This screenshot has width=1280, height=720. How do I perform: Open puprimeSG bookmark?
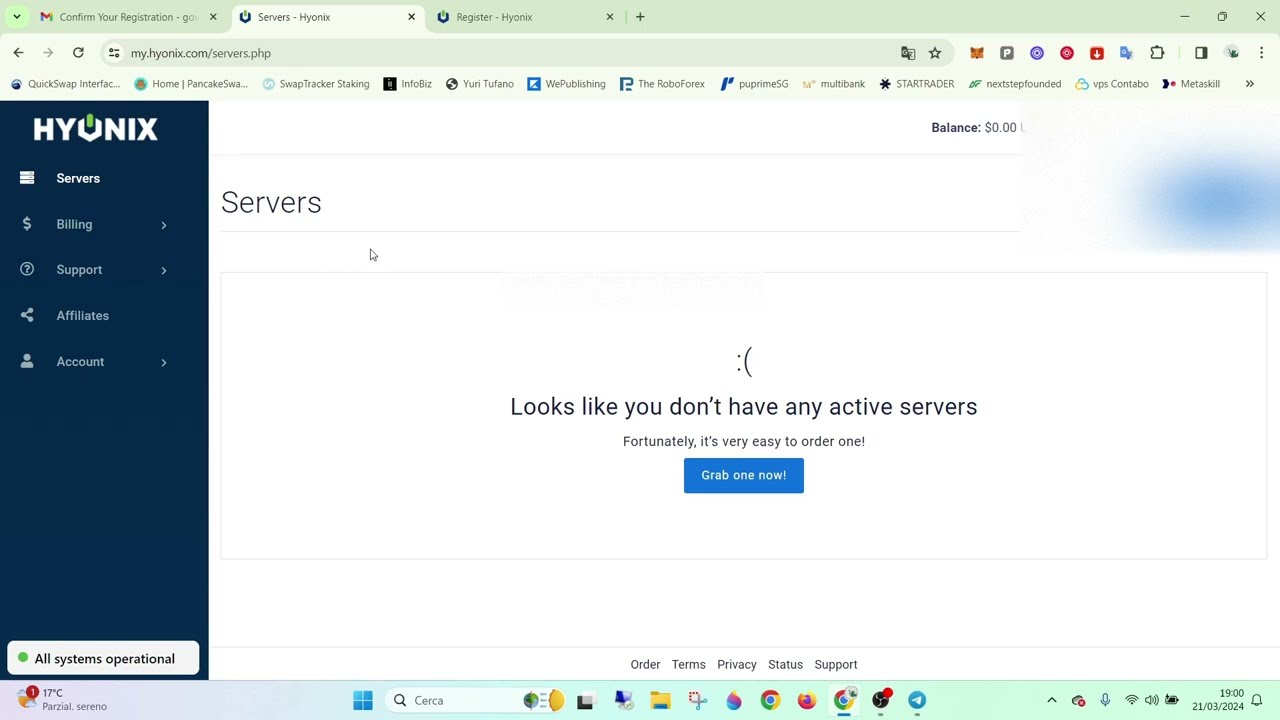click(754, 84)
